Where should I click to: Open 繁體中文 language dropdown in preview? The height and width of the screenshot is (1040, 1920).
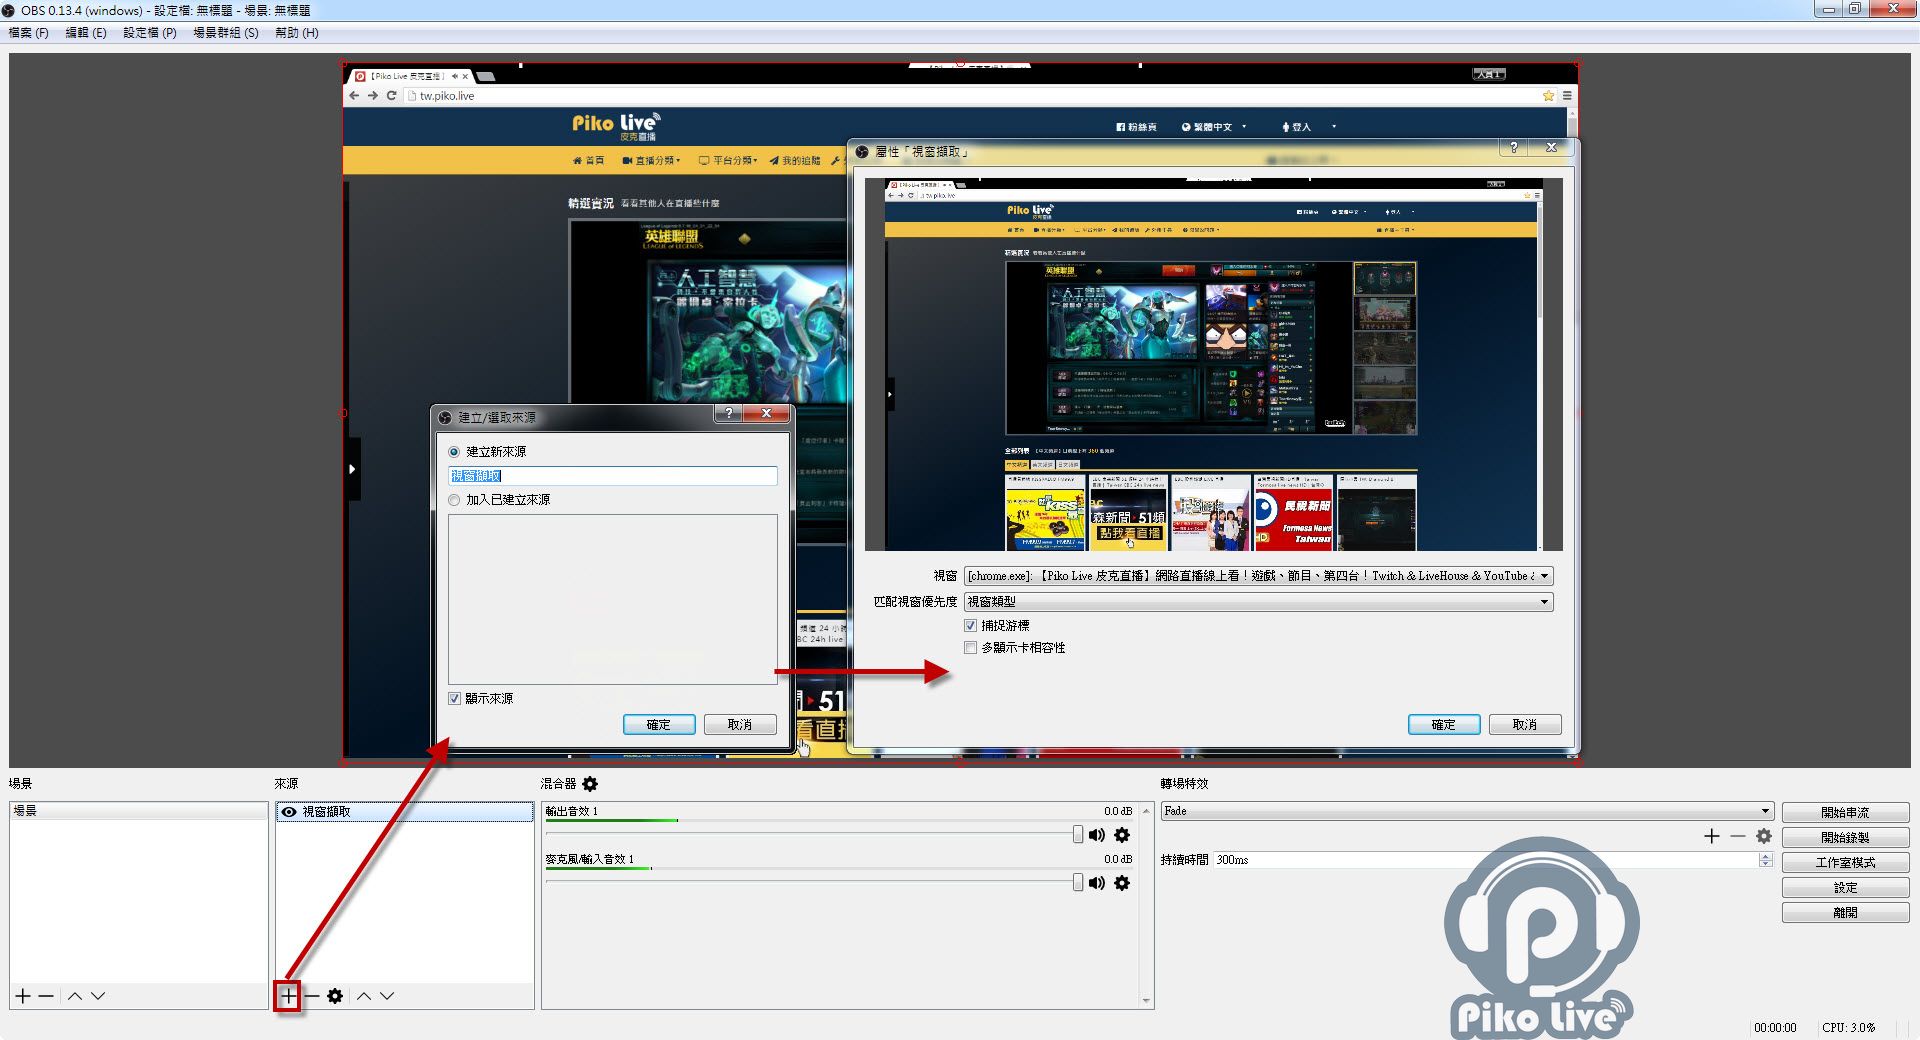coord(1214,127)
